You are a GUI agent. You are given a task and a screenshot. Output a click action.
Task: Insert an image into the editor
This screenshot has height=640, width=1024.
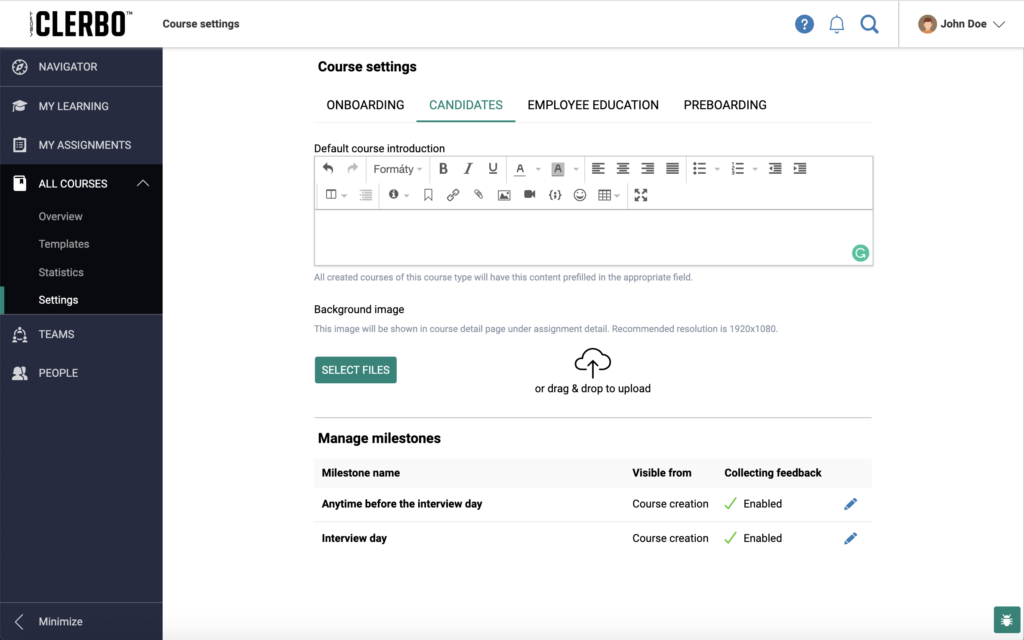click(504, 195)
